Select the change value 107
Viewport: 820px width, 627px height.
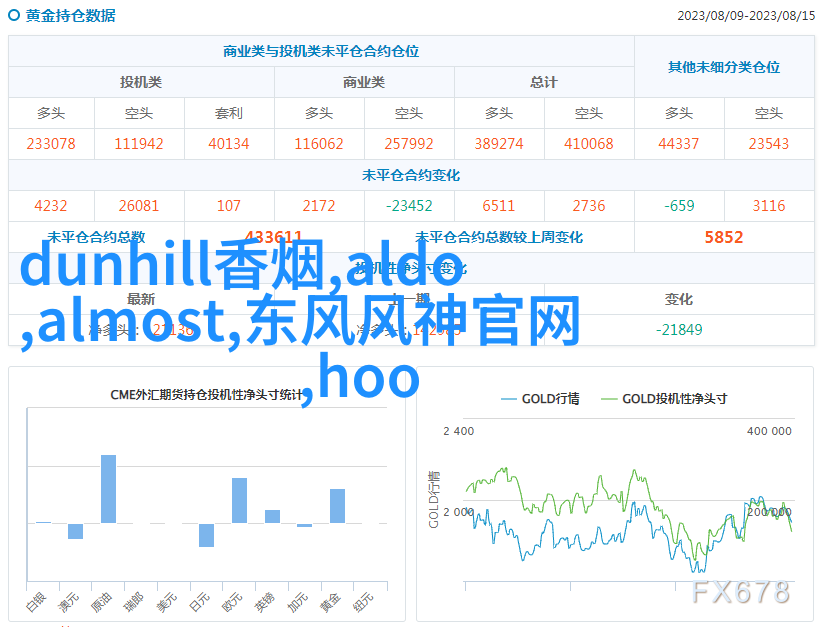229,206
